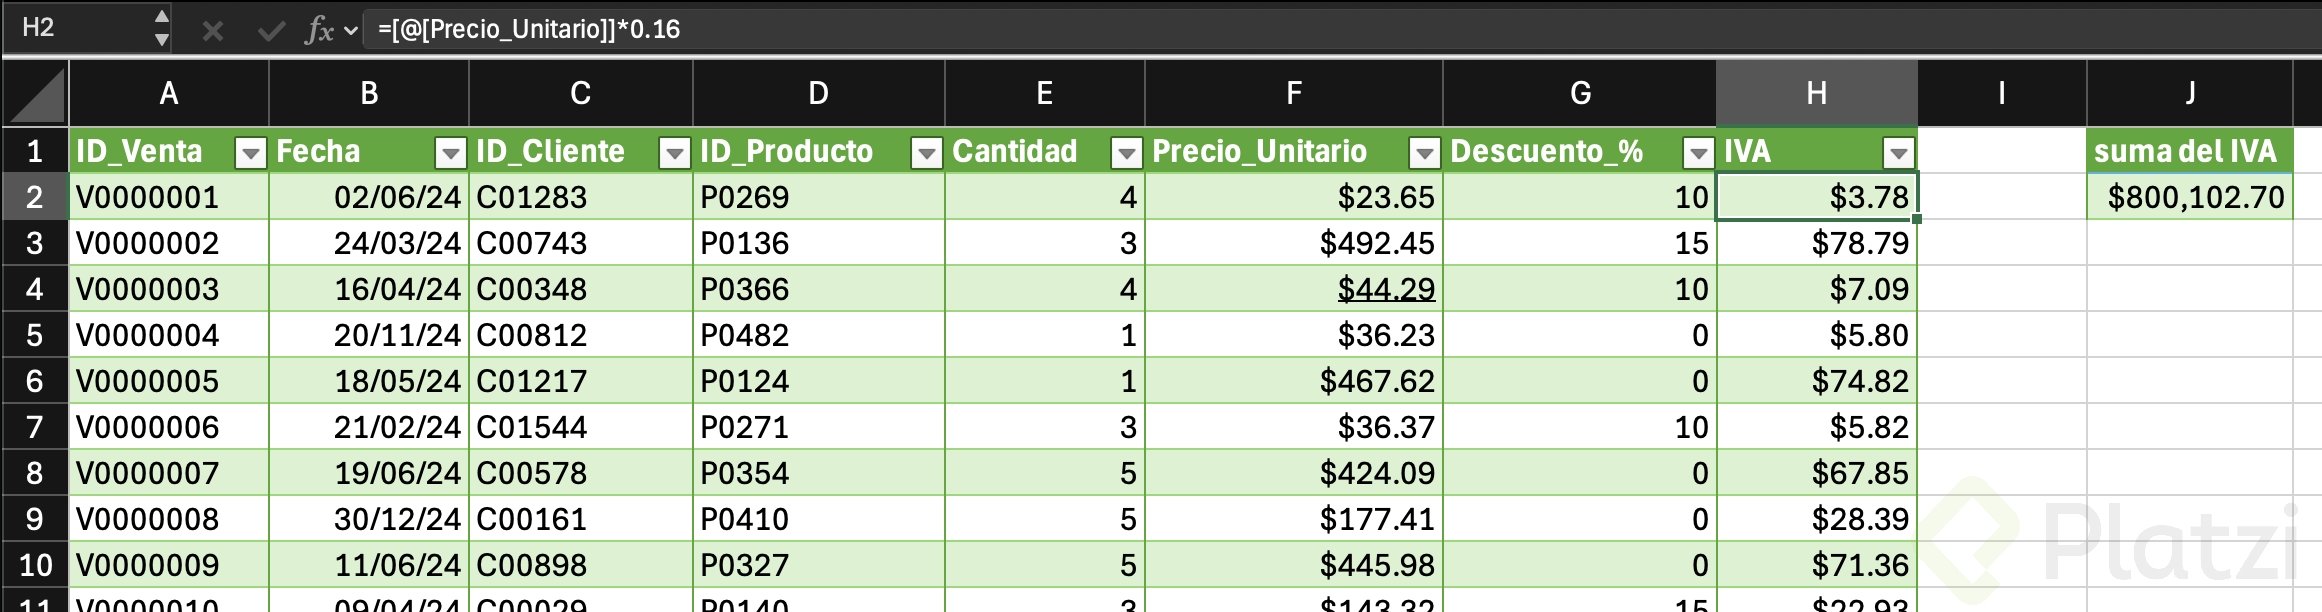Open the Fecha column filter dropdown
This screenshot has height=612, width=2322.
pyautogui.click(x=451, y=153)
